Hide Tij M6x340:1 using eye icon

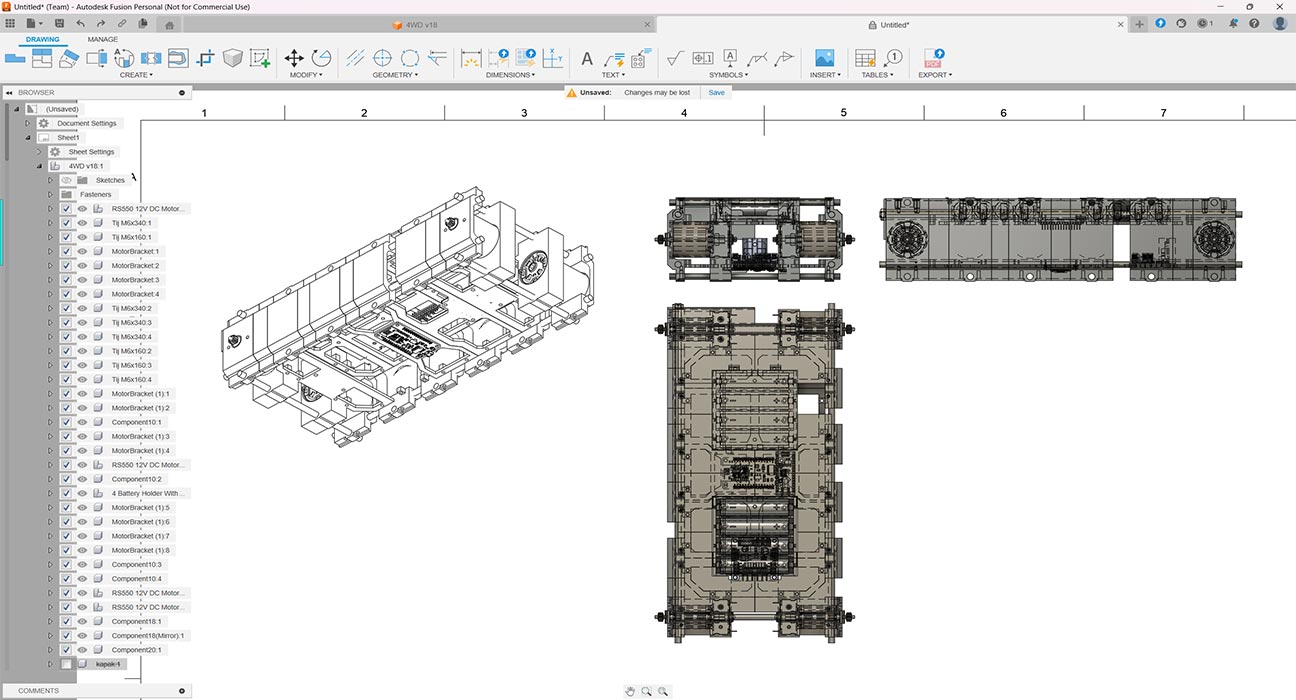83,223
